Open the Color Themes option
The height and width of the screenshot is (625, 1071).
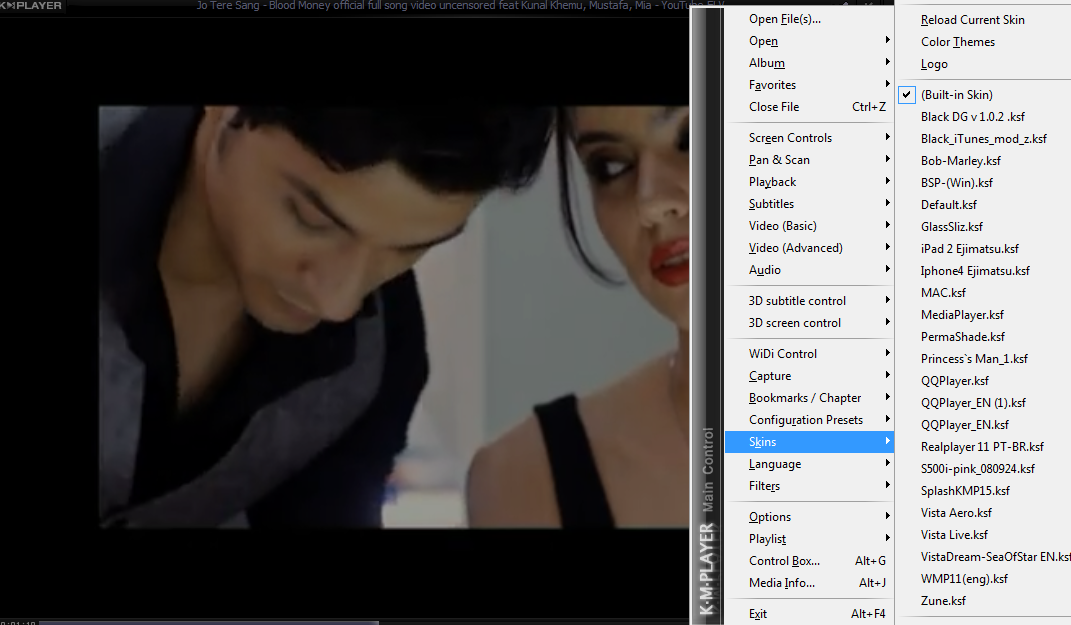[957, 41]
